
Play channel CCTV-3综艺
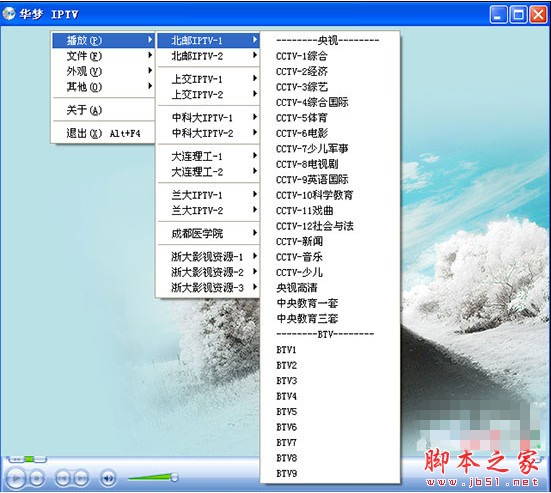pos(330,86)
